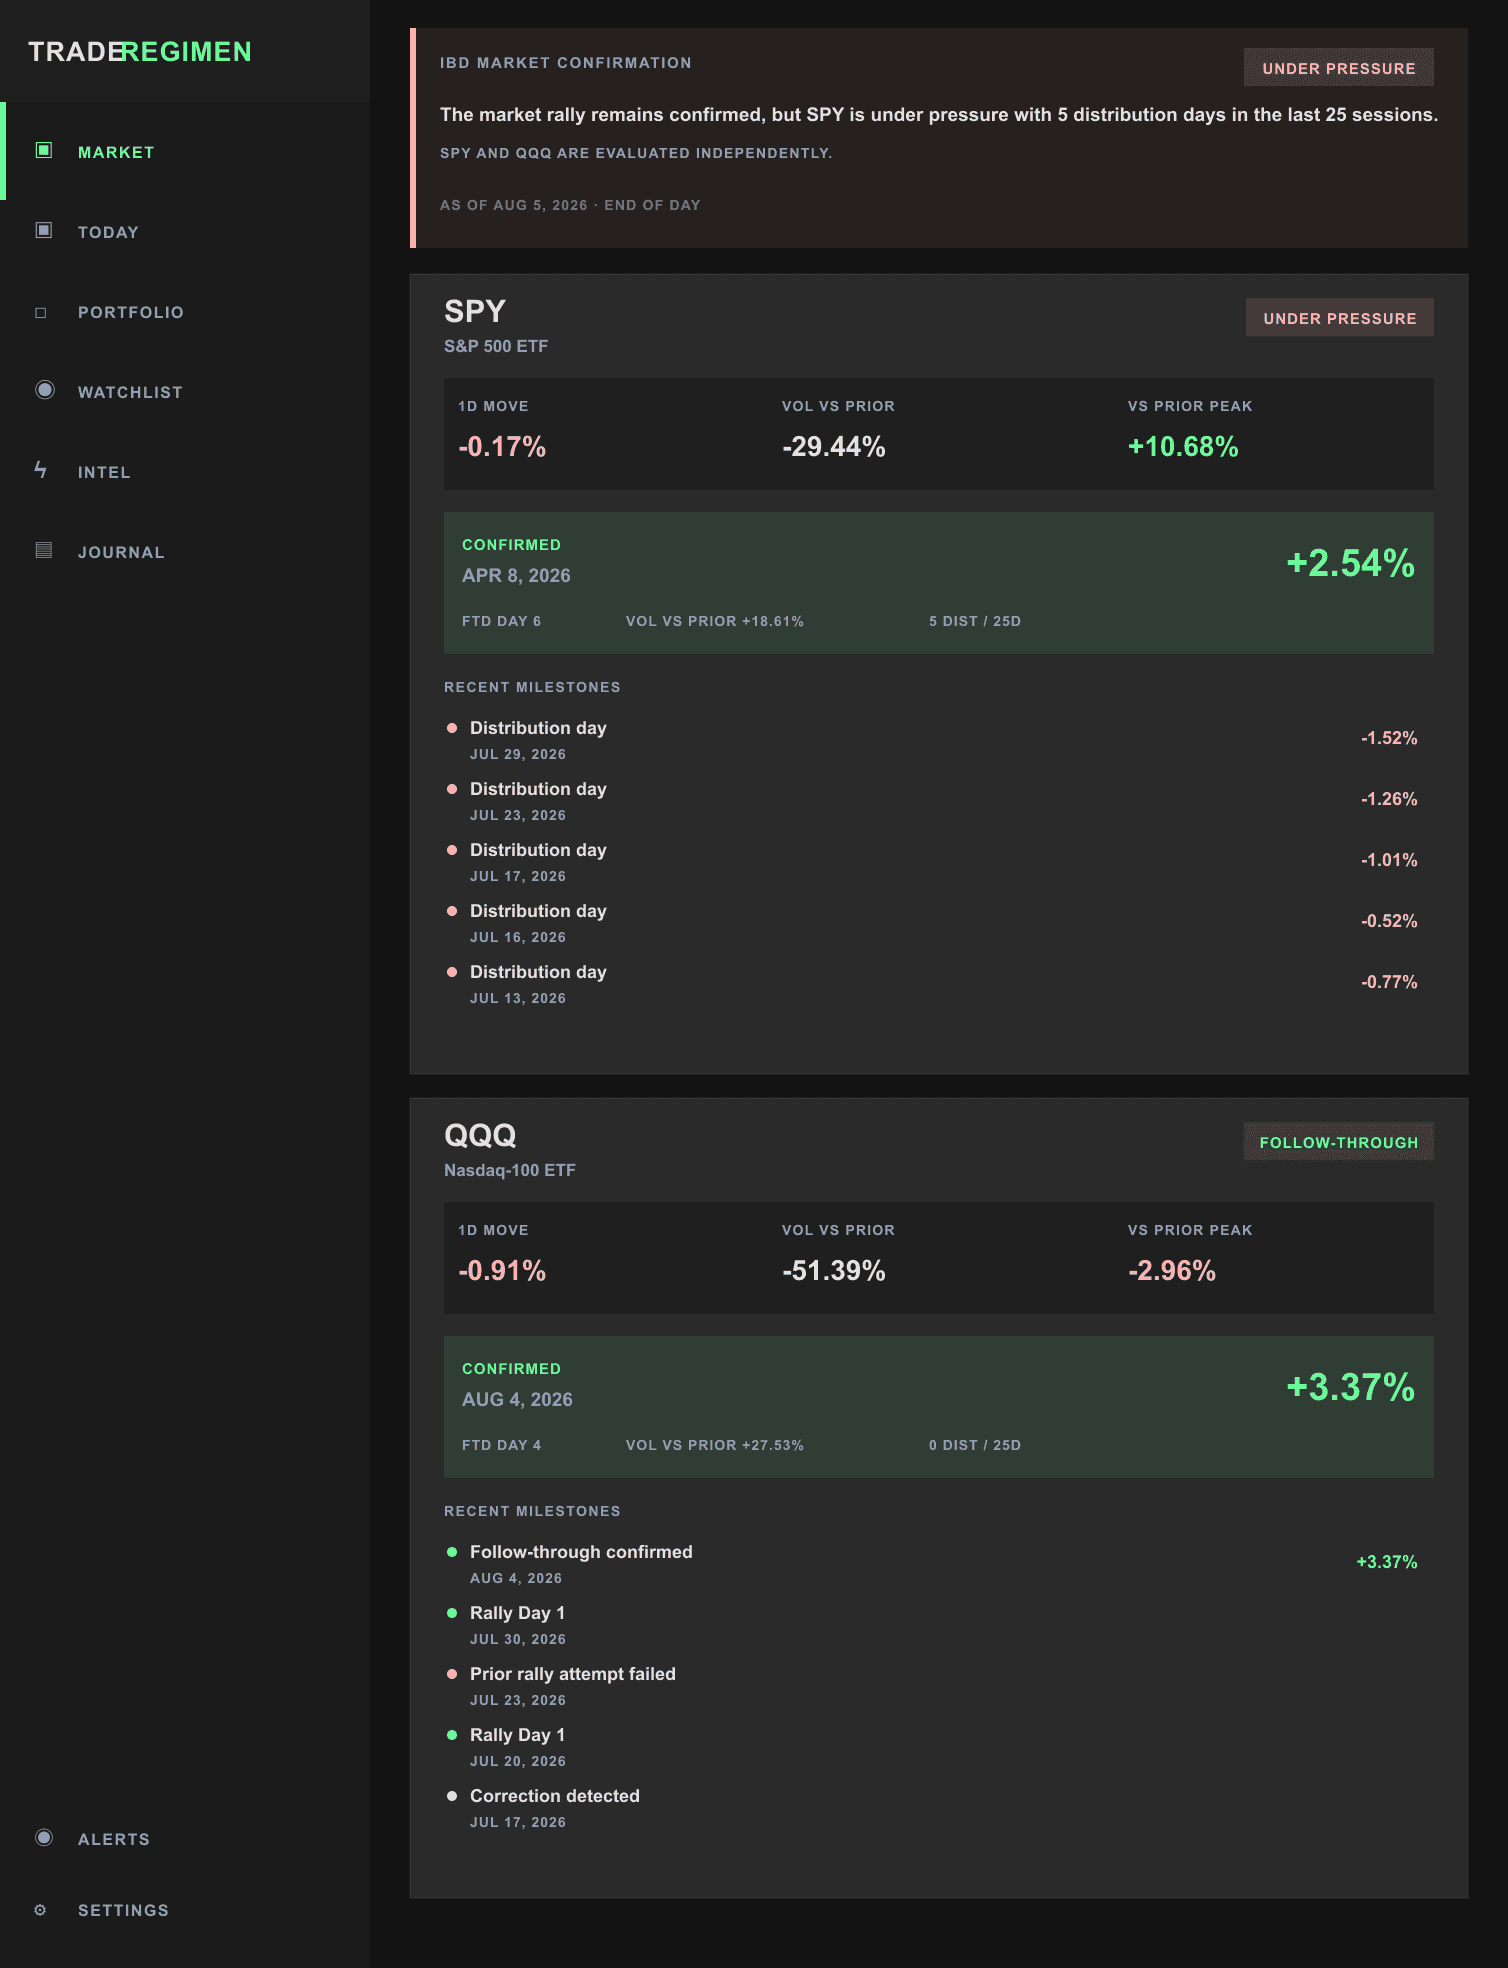This screenshot has width=1508, height=1968.
Task: Select SPY confirmed Apr 8, 2026 panel
Action: click(939, 583)
